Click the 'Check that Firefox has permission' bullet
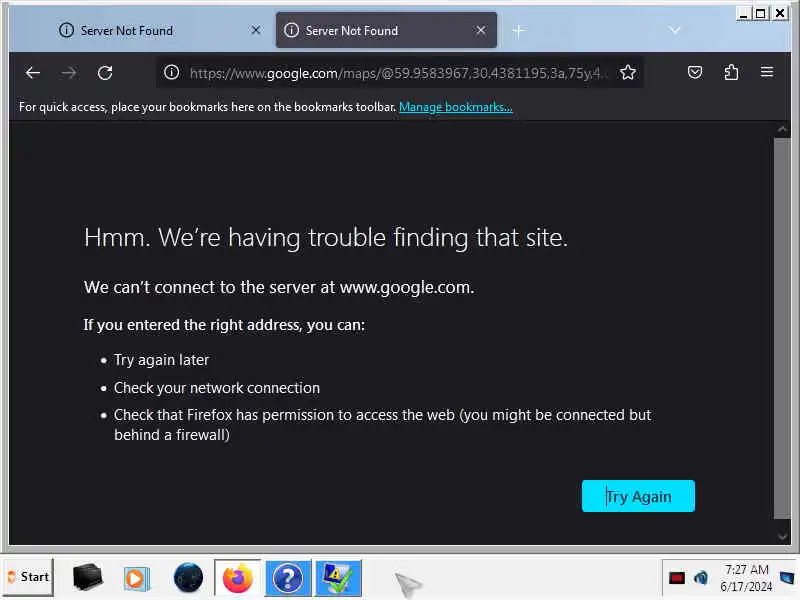Viewport: 800px width, 600px height. click(383, 424)
